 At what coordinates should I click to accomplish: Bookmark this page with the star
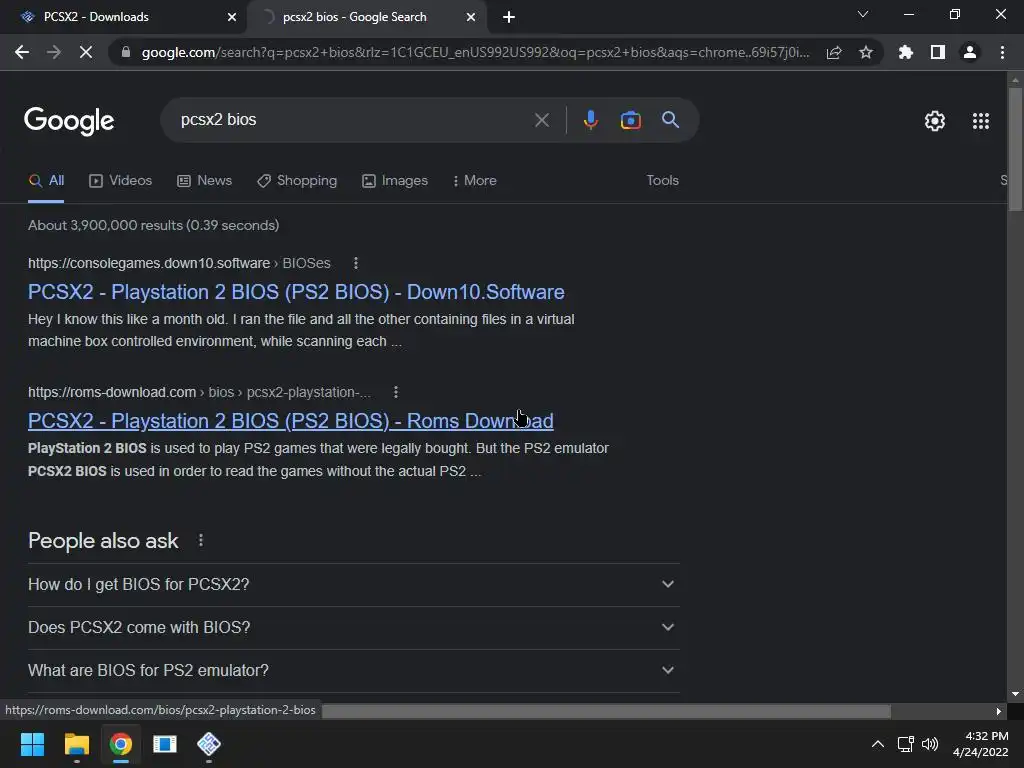[x=866, y=52]
